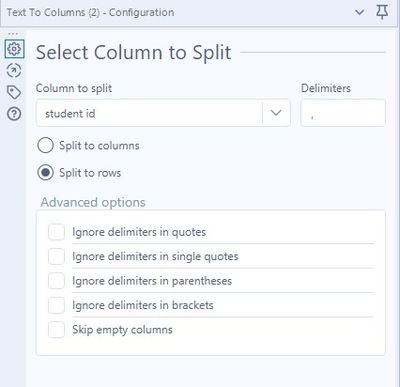This screenshot has width=400, height=387.
Task: Click the student id combo box
Action: point(163,113)
